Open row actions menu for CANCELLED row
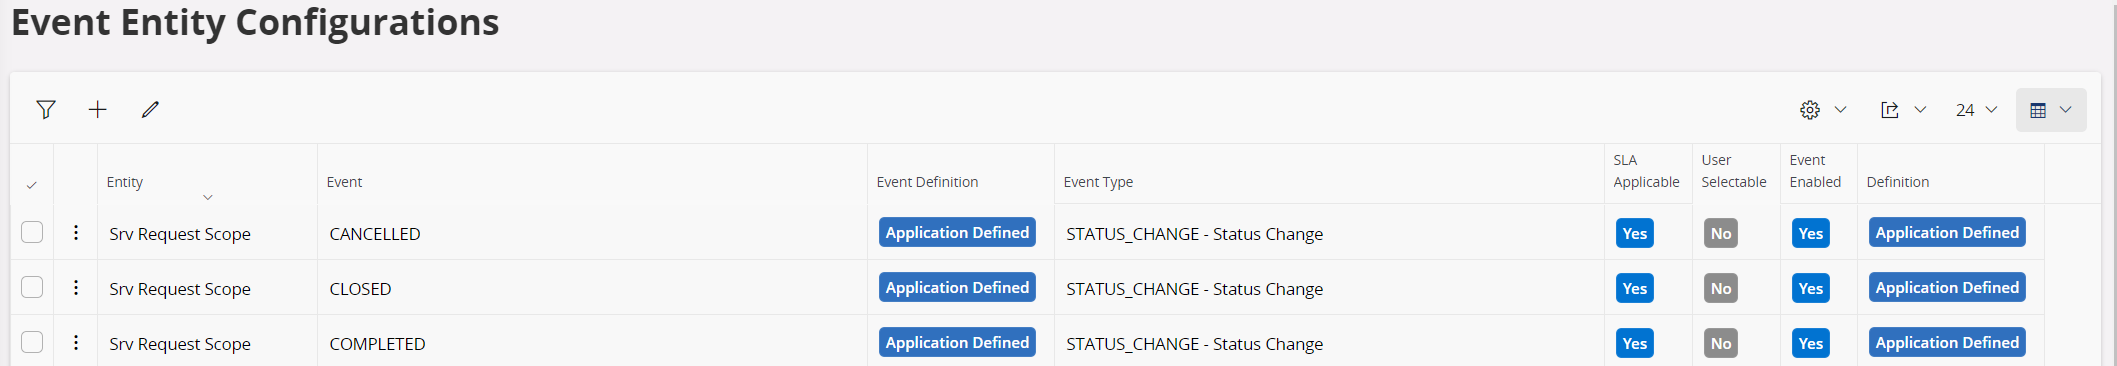The height and width of the screenshot is (366, 2117). (x=76, y=233)
